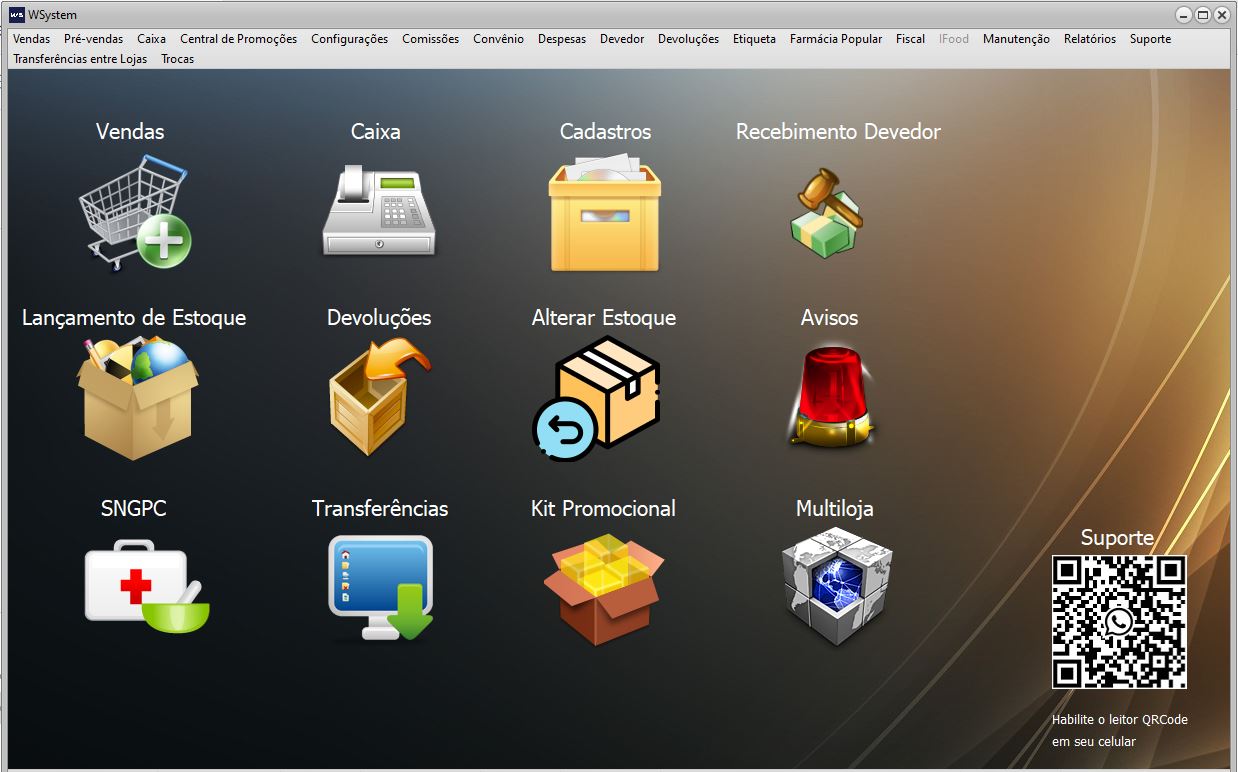Open Avisos red siren icon

click(830, 396)
